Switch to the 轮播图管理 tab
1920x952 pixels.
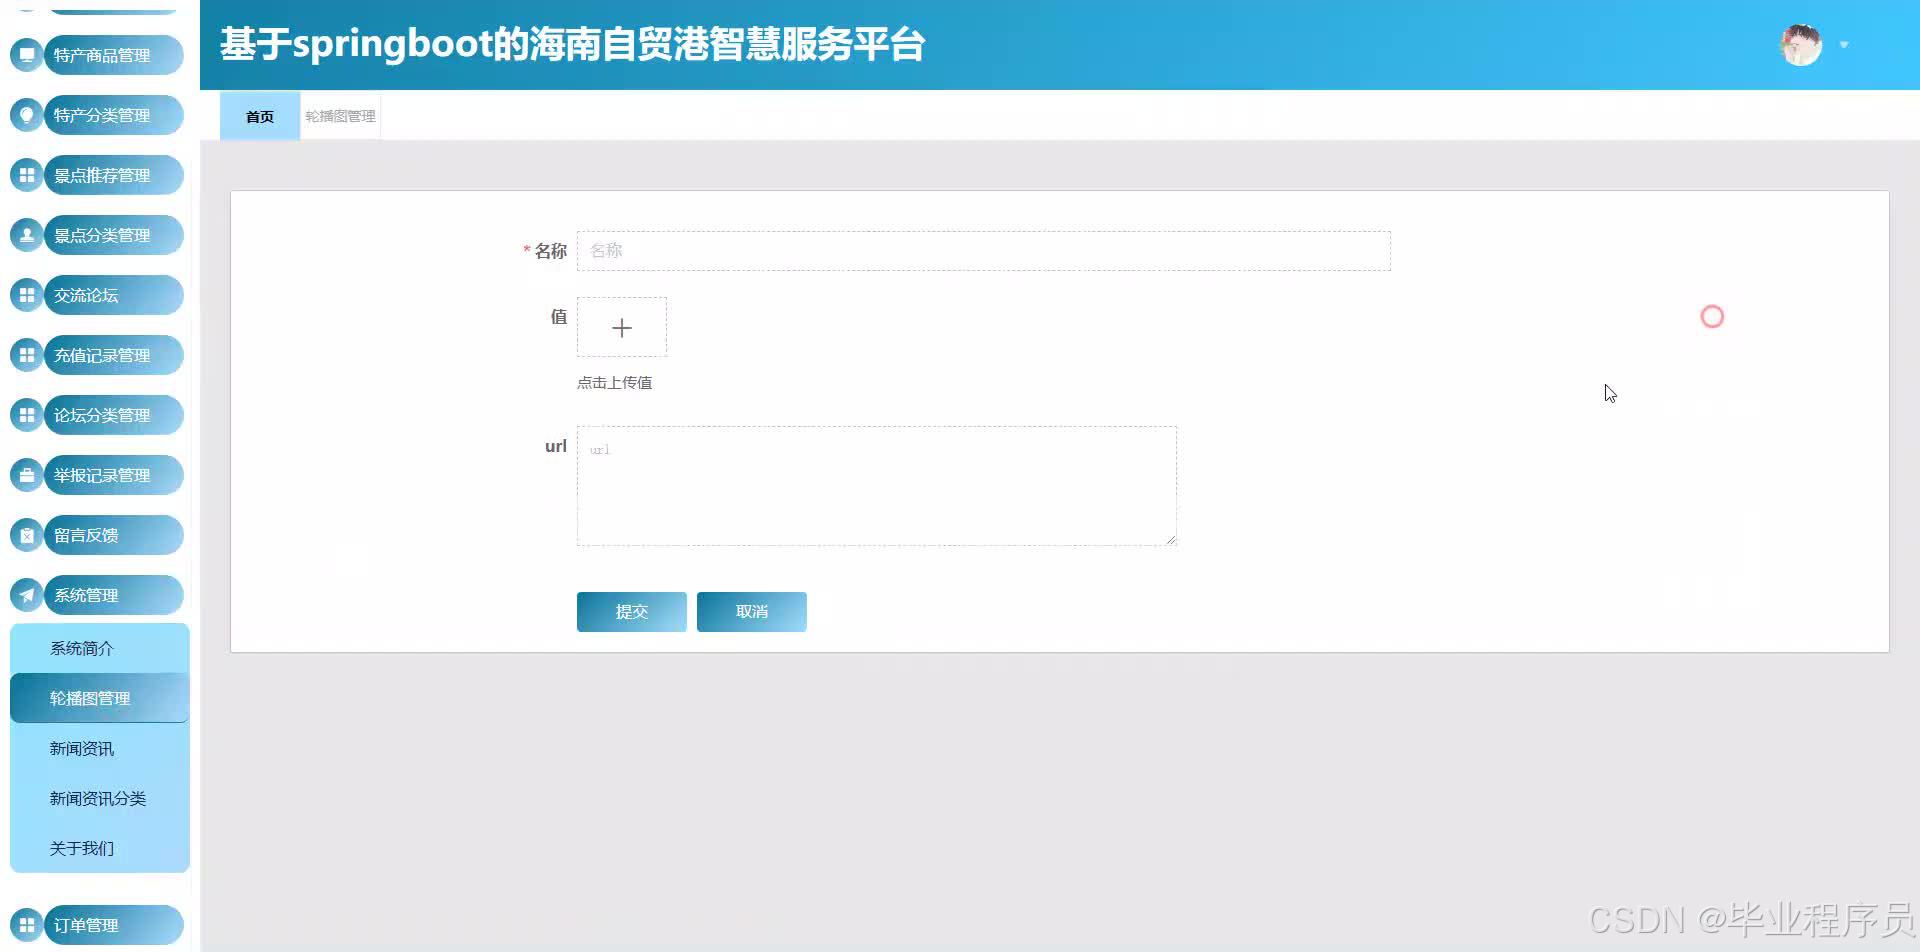(x=339, y=116)
